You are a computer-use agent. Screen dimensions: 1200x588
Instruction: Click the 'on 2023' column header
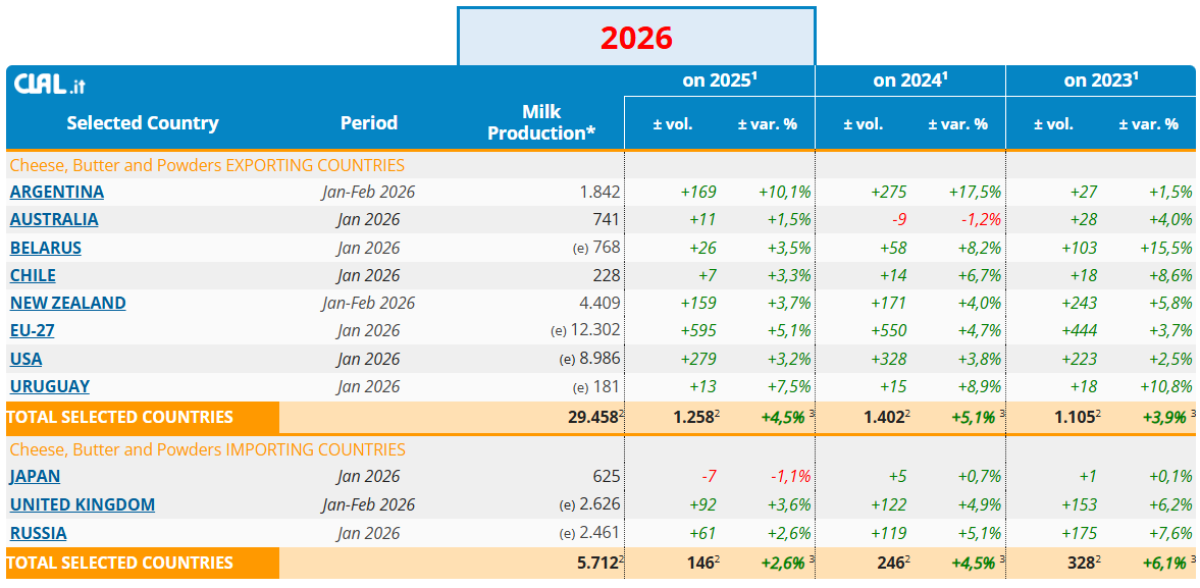coord(1100,81)
